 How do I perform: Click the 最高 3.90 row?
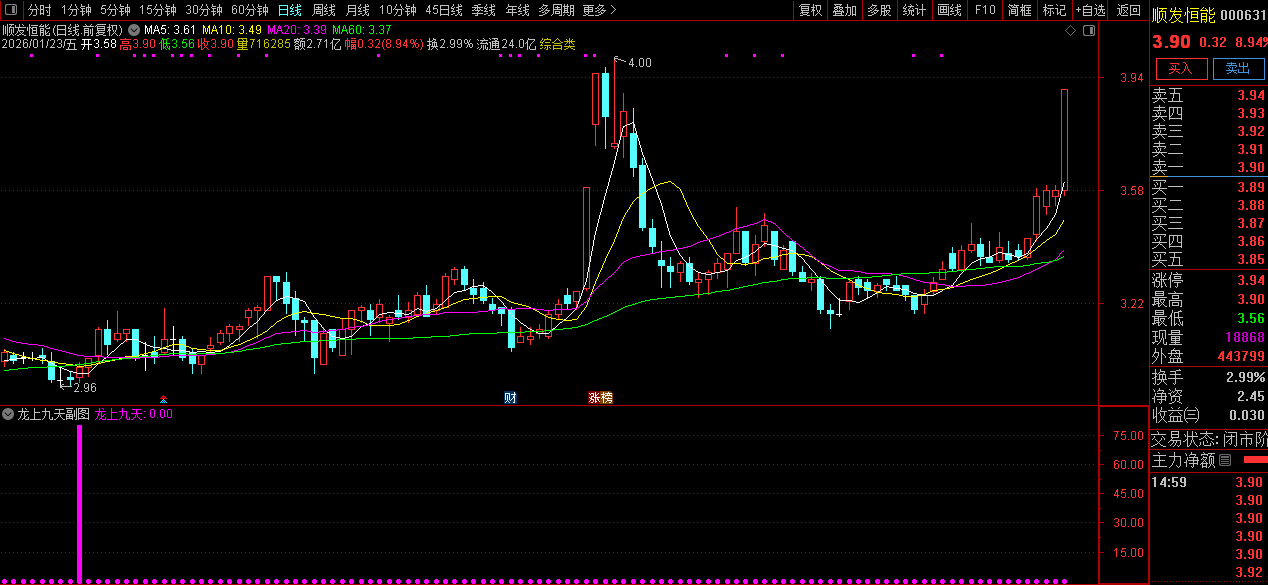tap(1209, 299)
